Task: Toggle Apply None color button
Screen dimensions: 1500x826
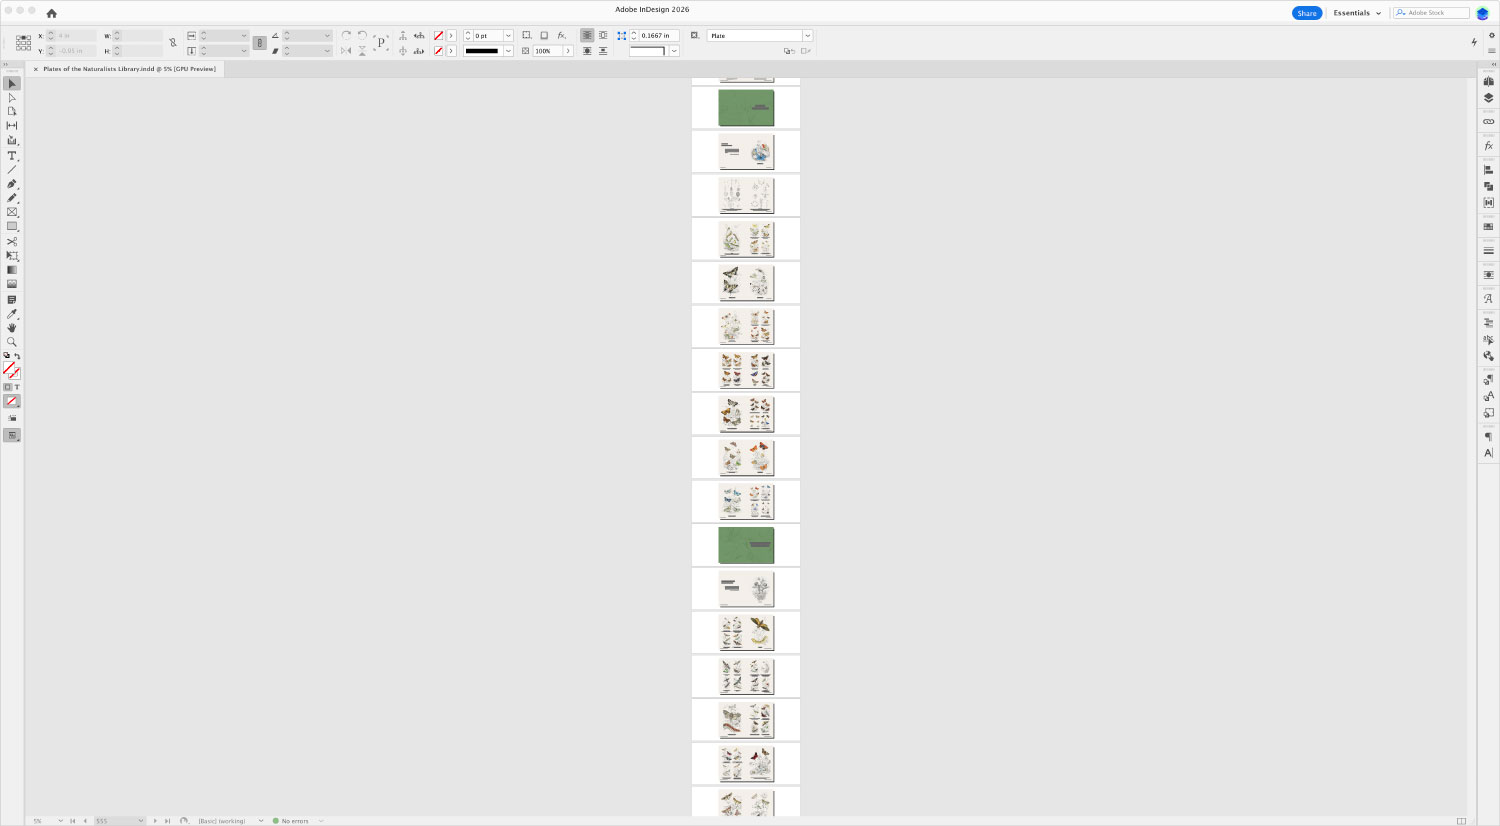Action: point(12,401)
